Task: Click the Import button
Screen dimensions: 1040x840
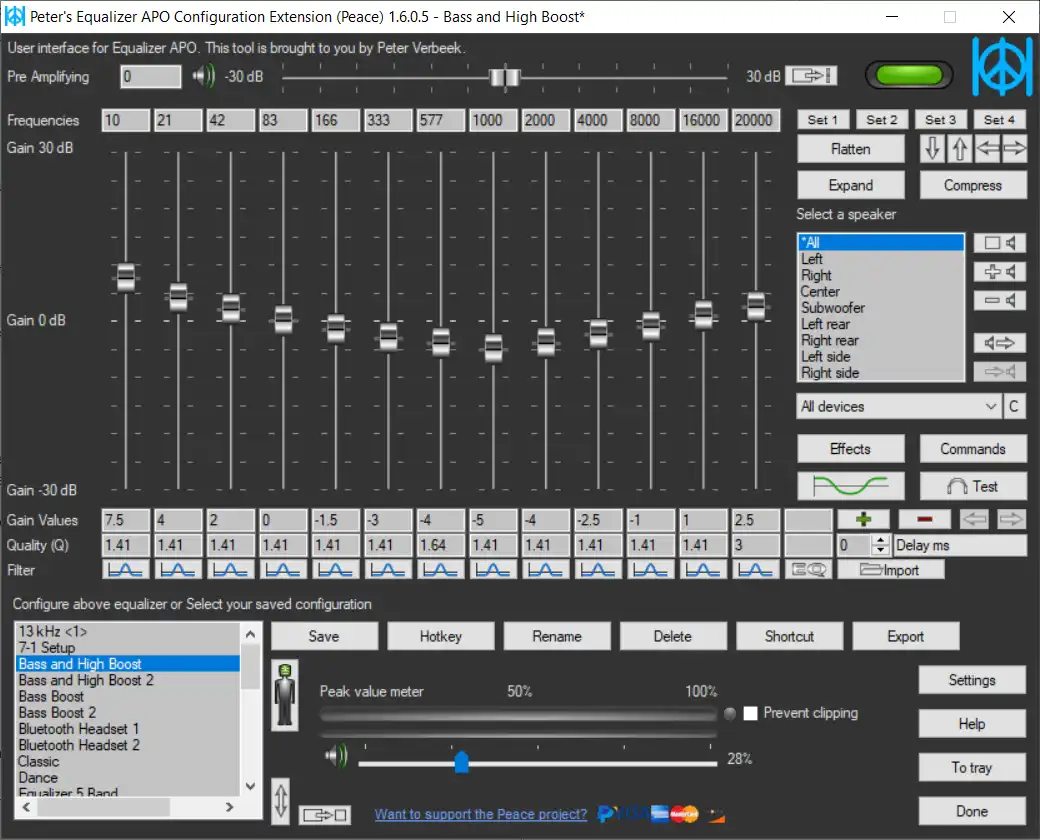Action: click(x=891, y=570)
